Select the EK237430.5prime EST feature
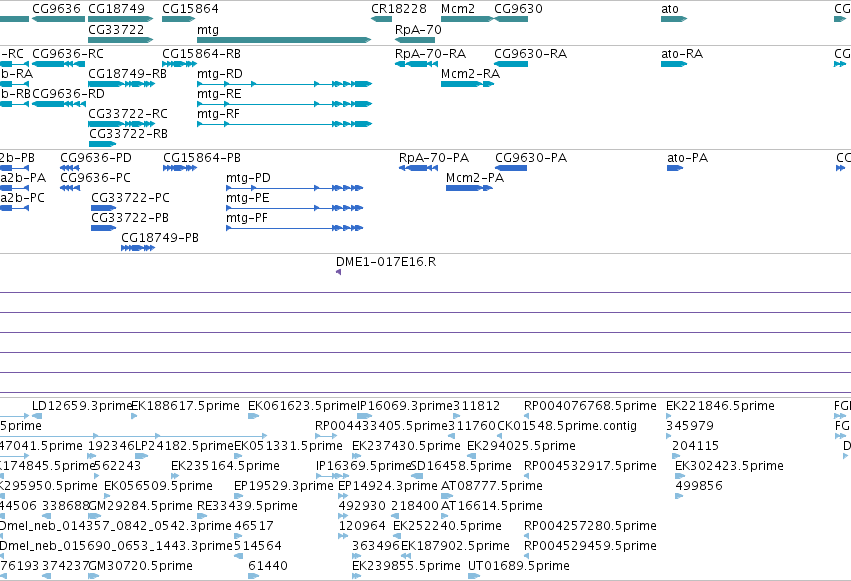 [x=357, y=456]
